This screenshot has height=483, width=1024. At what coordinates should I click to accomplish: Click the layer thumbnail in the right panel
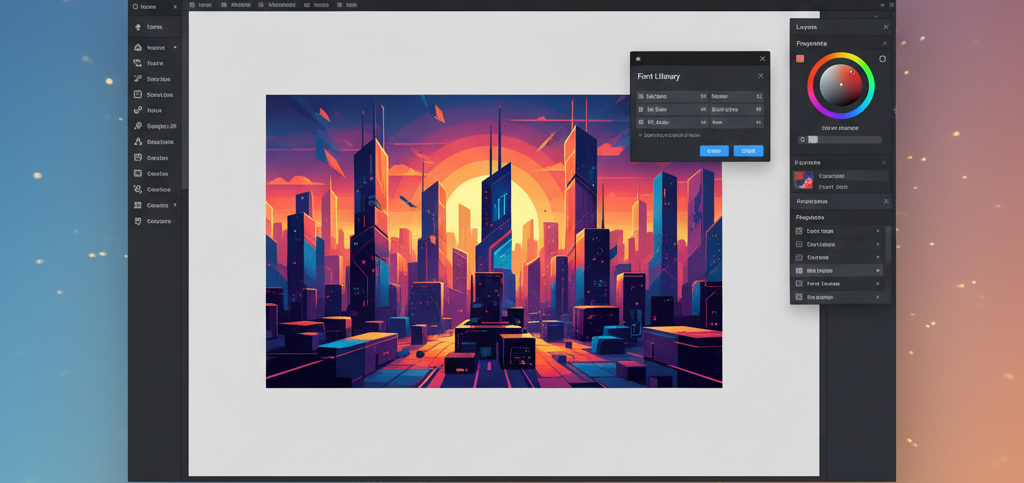tap(803, 180)
